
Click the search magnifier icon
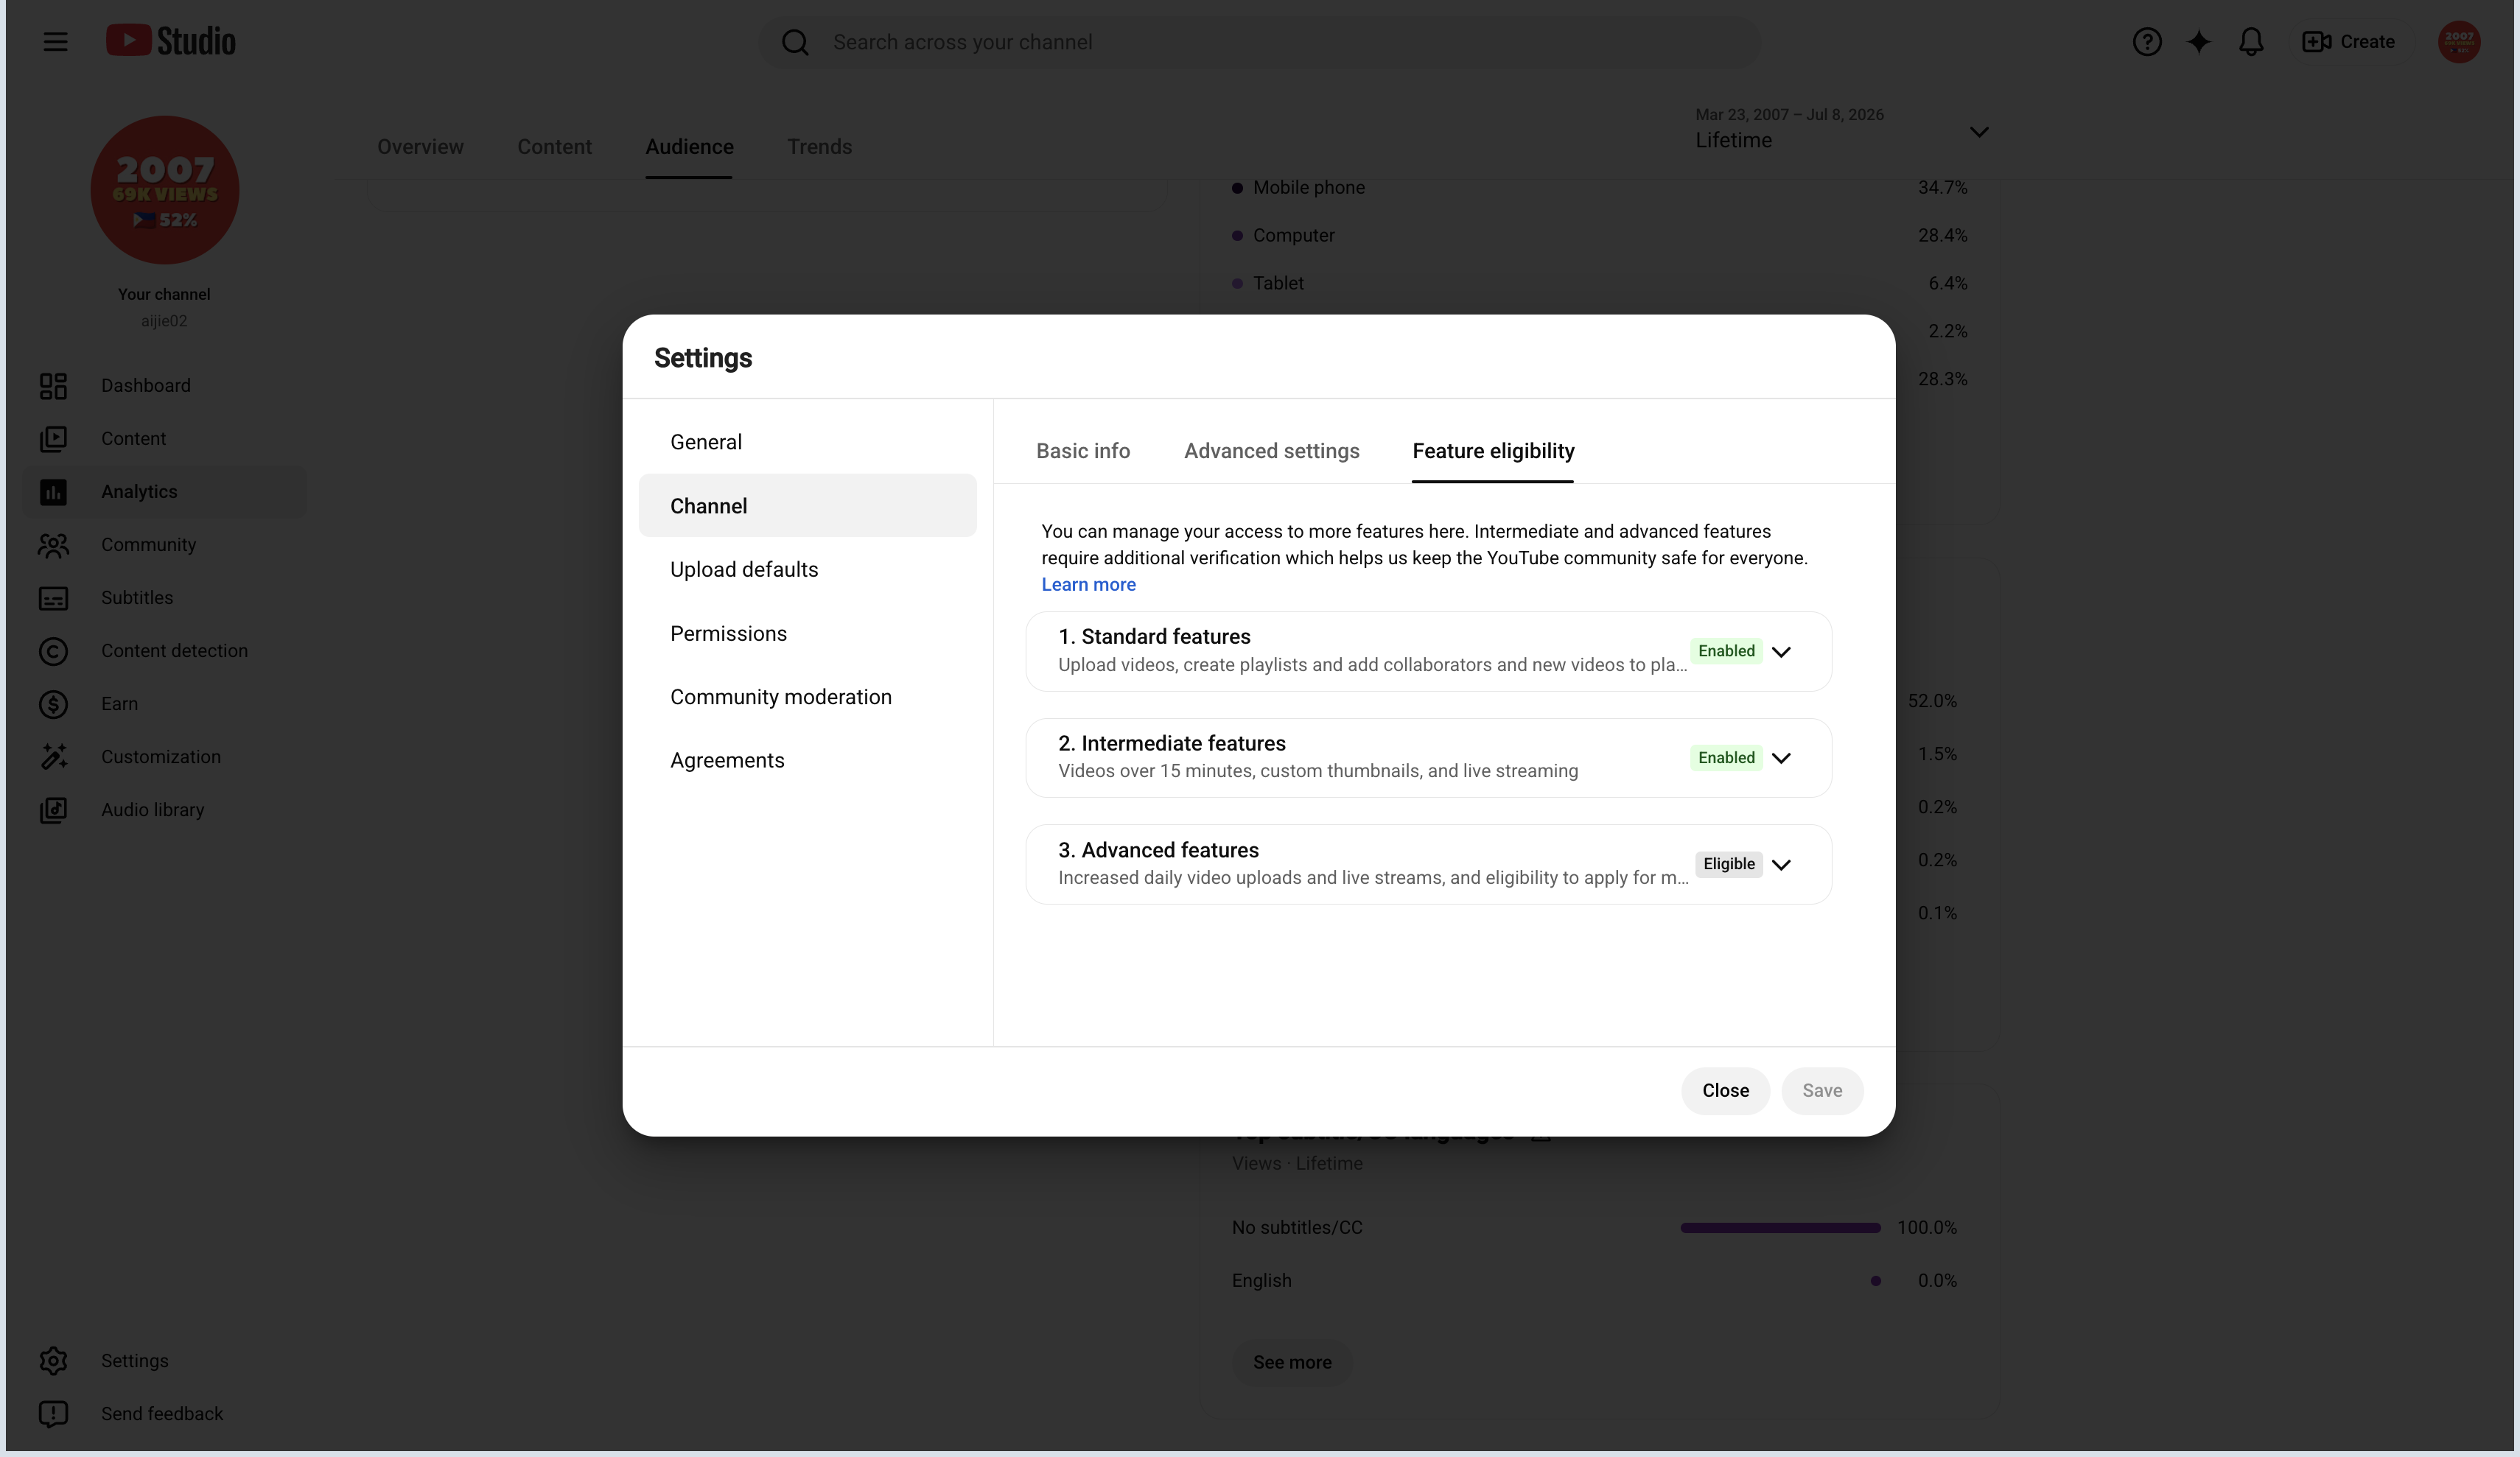(795, 42)
